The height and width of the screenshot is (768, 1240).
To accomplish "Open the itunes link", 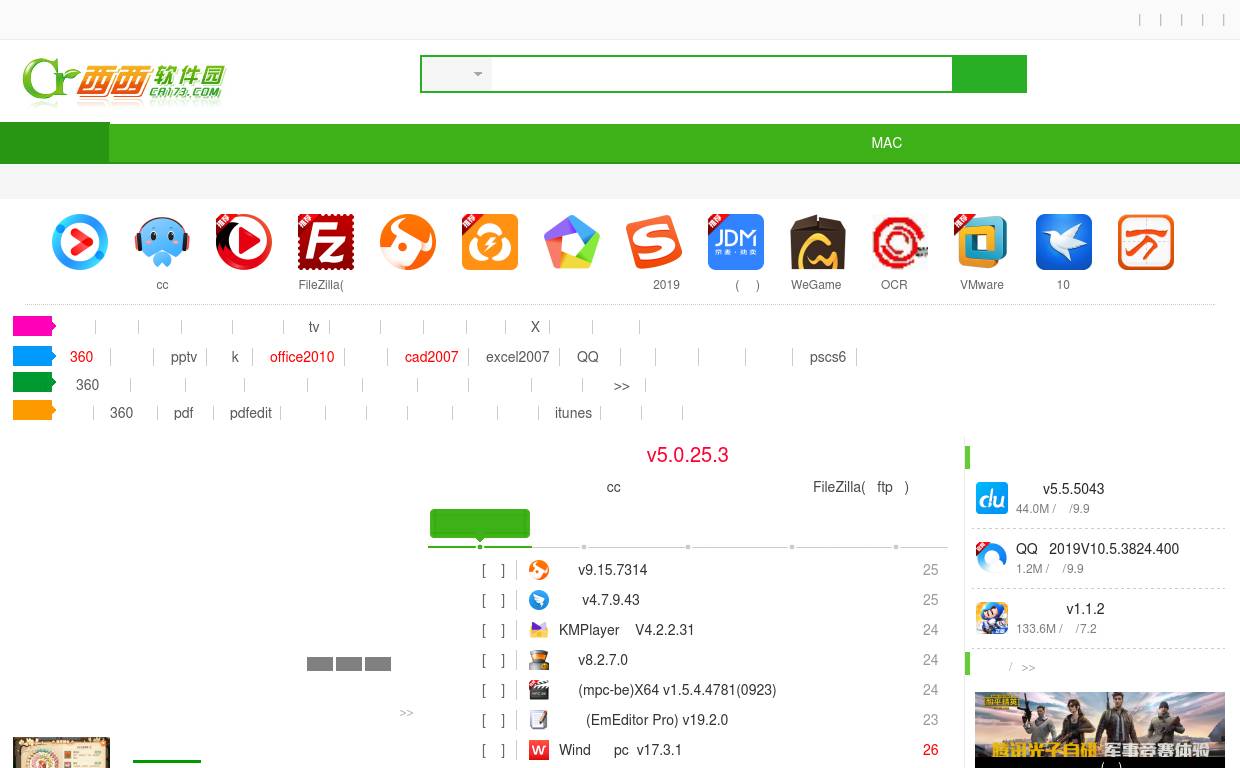I will pos(573,413).
